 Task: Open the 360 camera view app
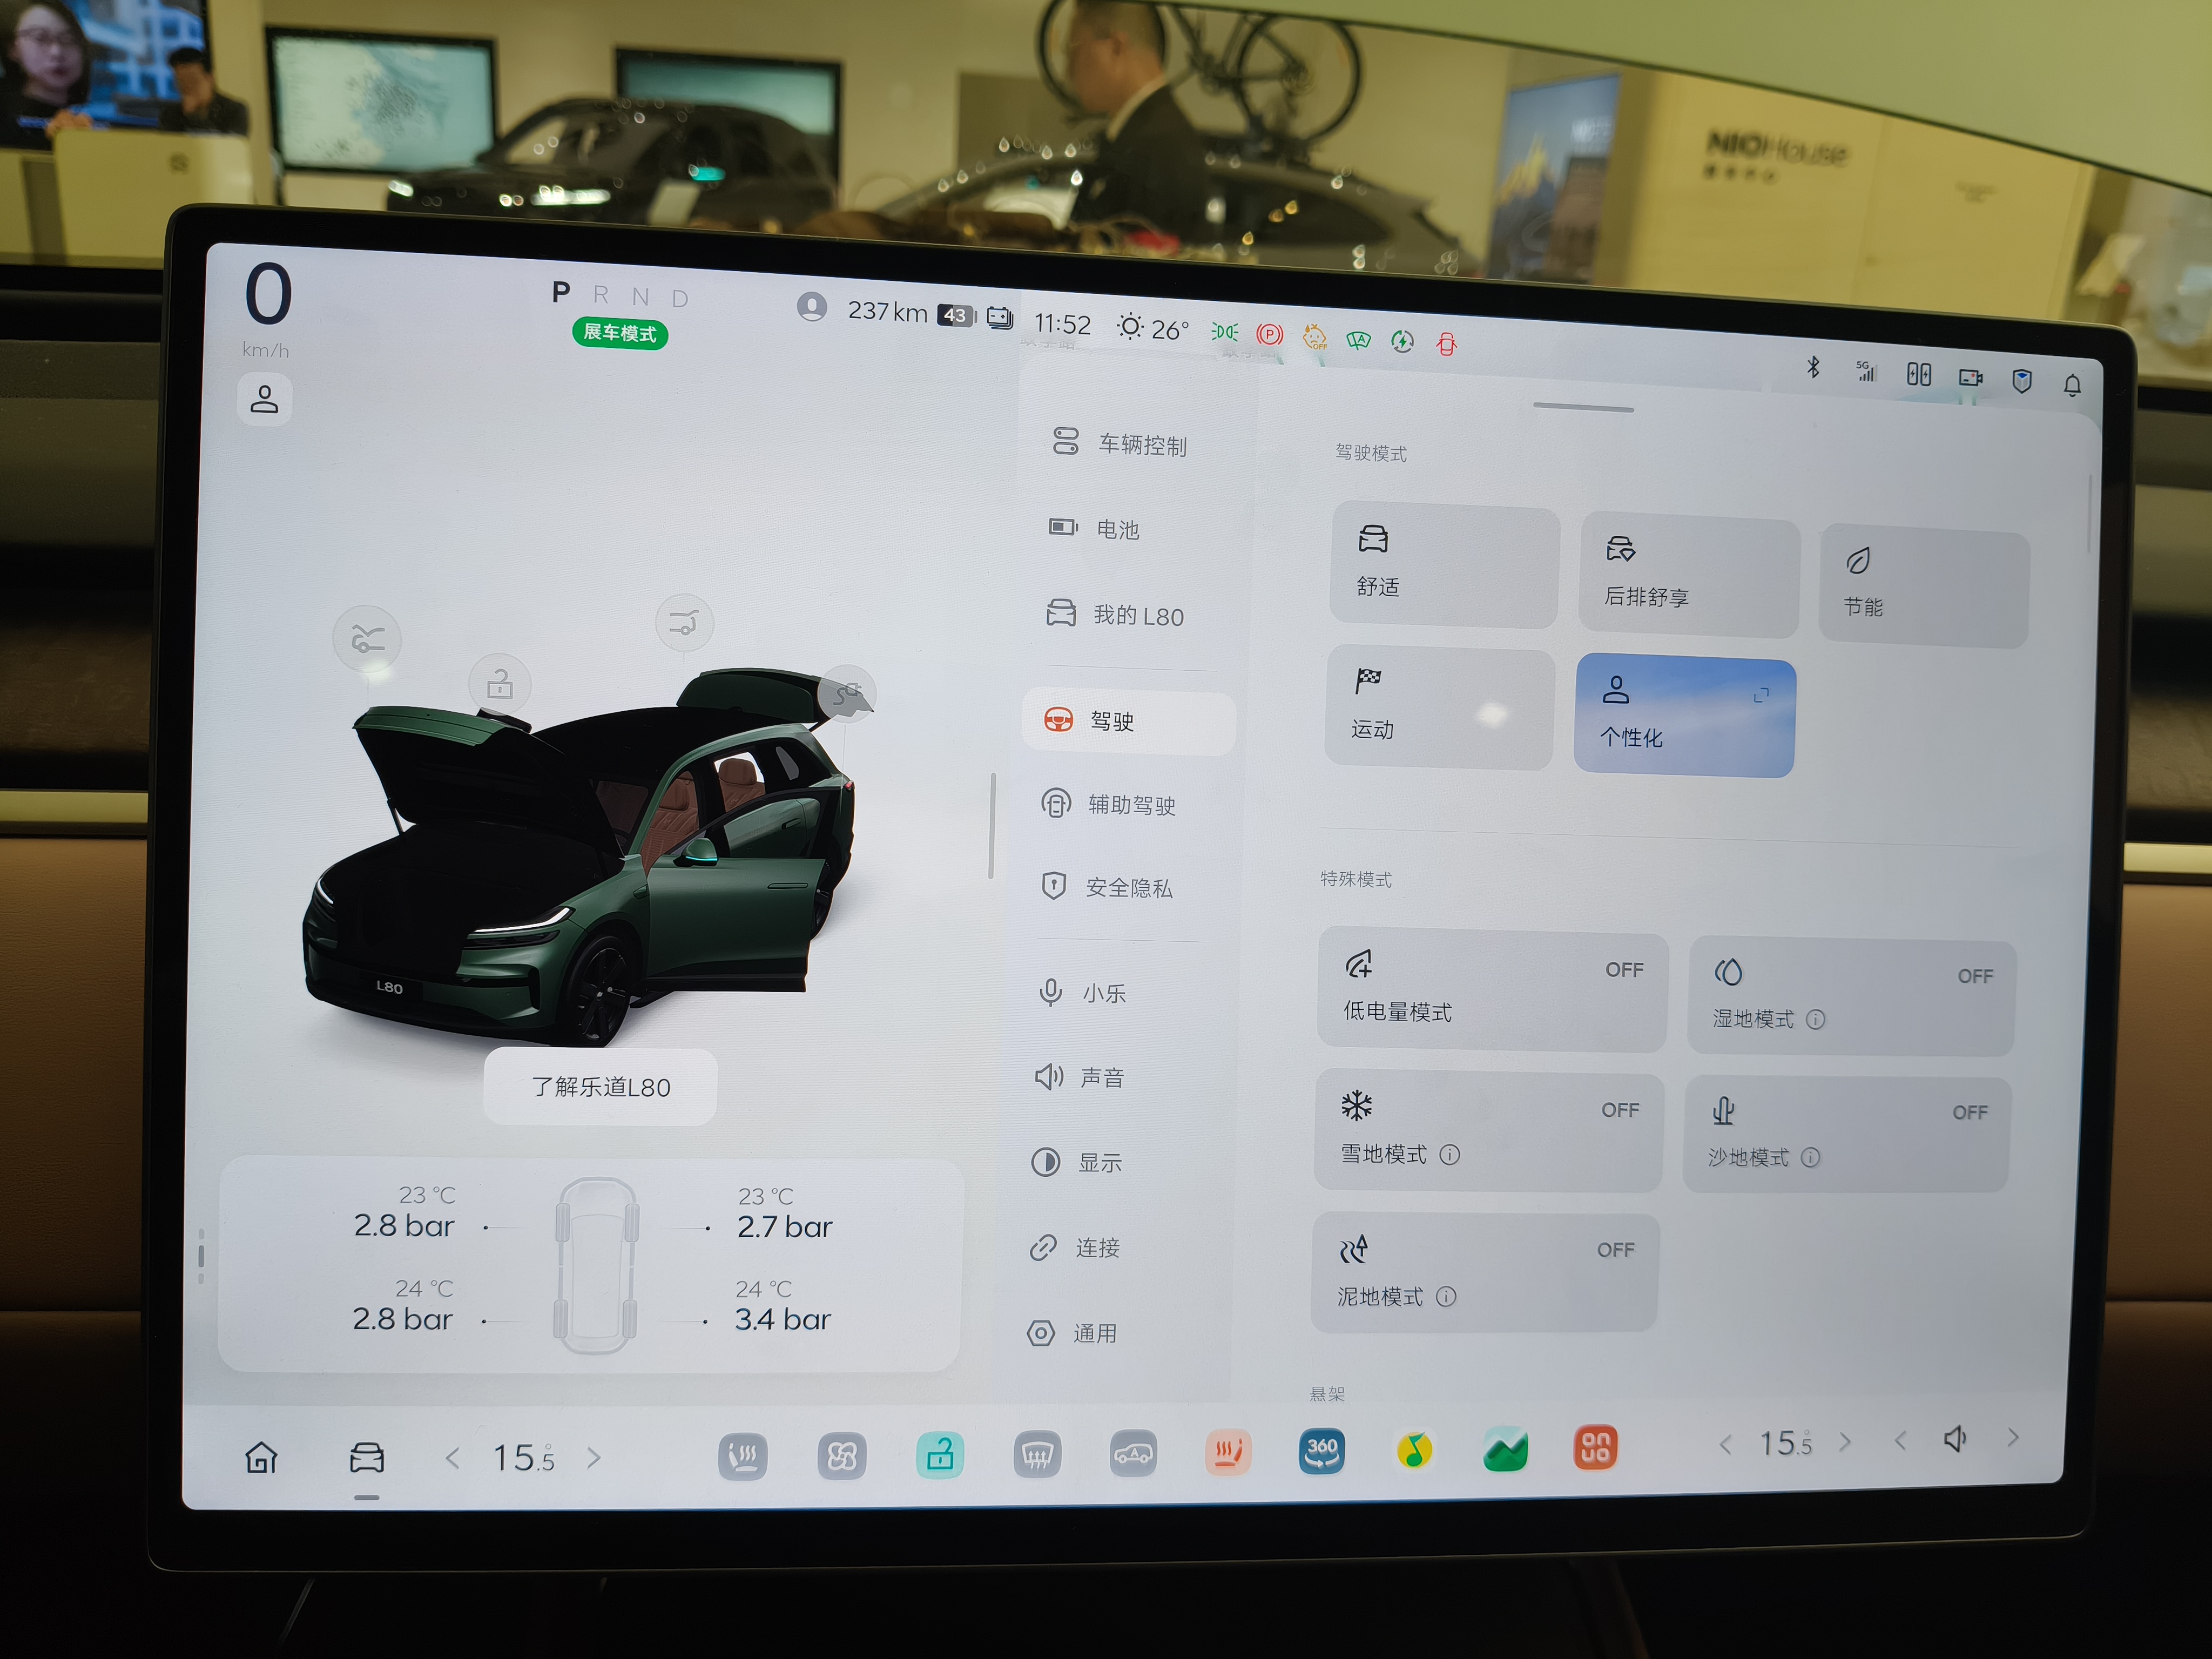click(x=1320, y=1450)
